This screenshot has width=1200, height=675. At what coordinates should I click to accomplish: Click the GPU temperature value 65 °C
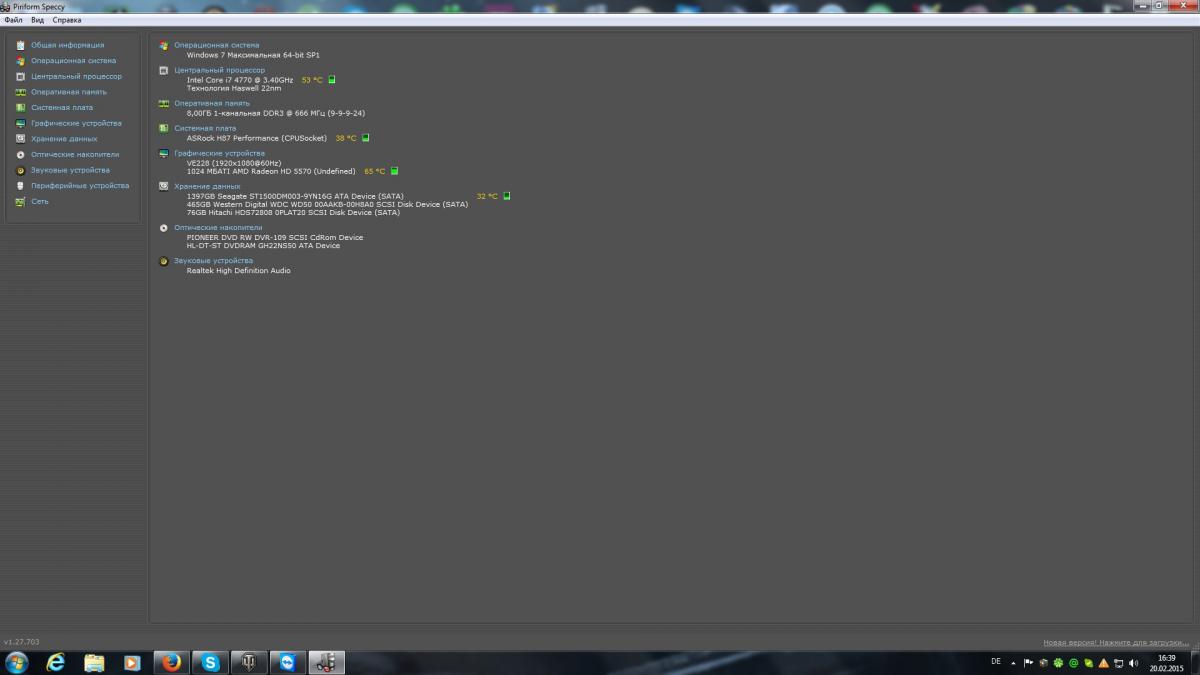(375, 171)
